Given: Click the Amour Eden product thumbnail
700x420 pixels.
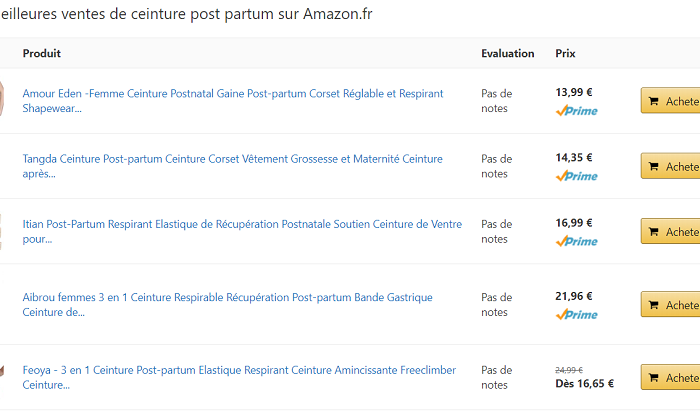Looking at the screenshot, I should click(x=2, y=99).
